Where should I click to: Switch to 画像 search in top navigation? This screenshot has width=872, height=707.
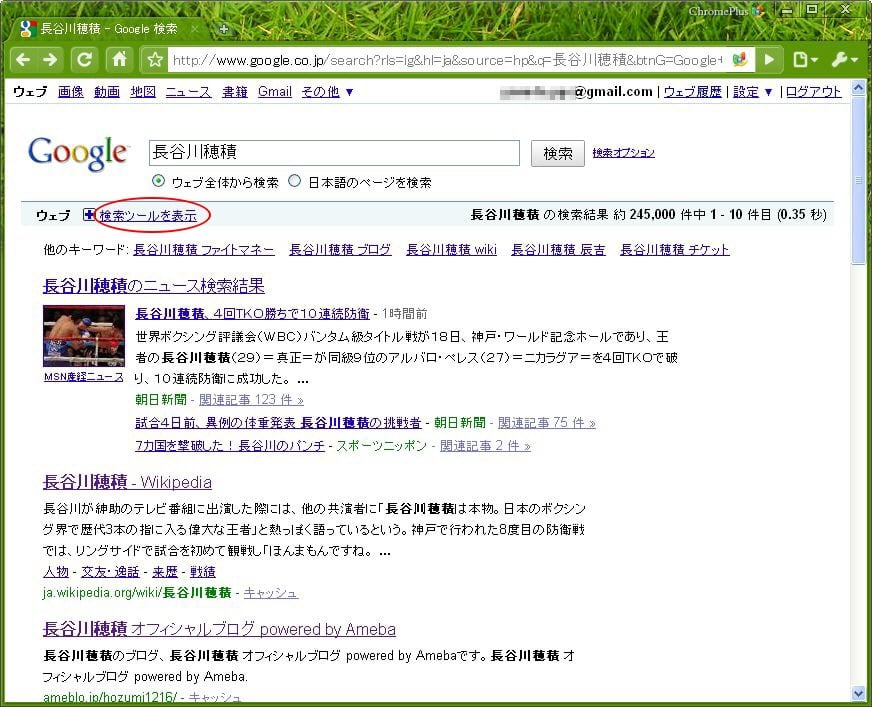(70, 92)
